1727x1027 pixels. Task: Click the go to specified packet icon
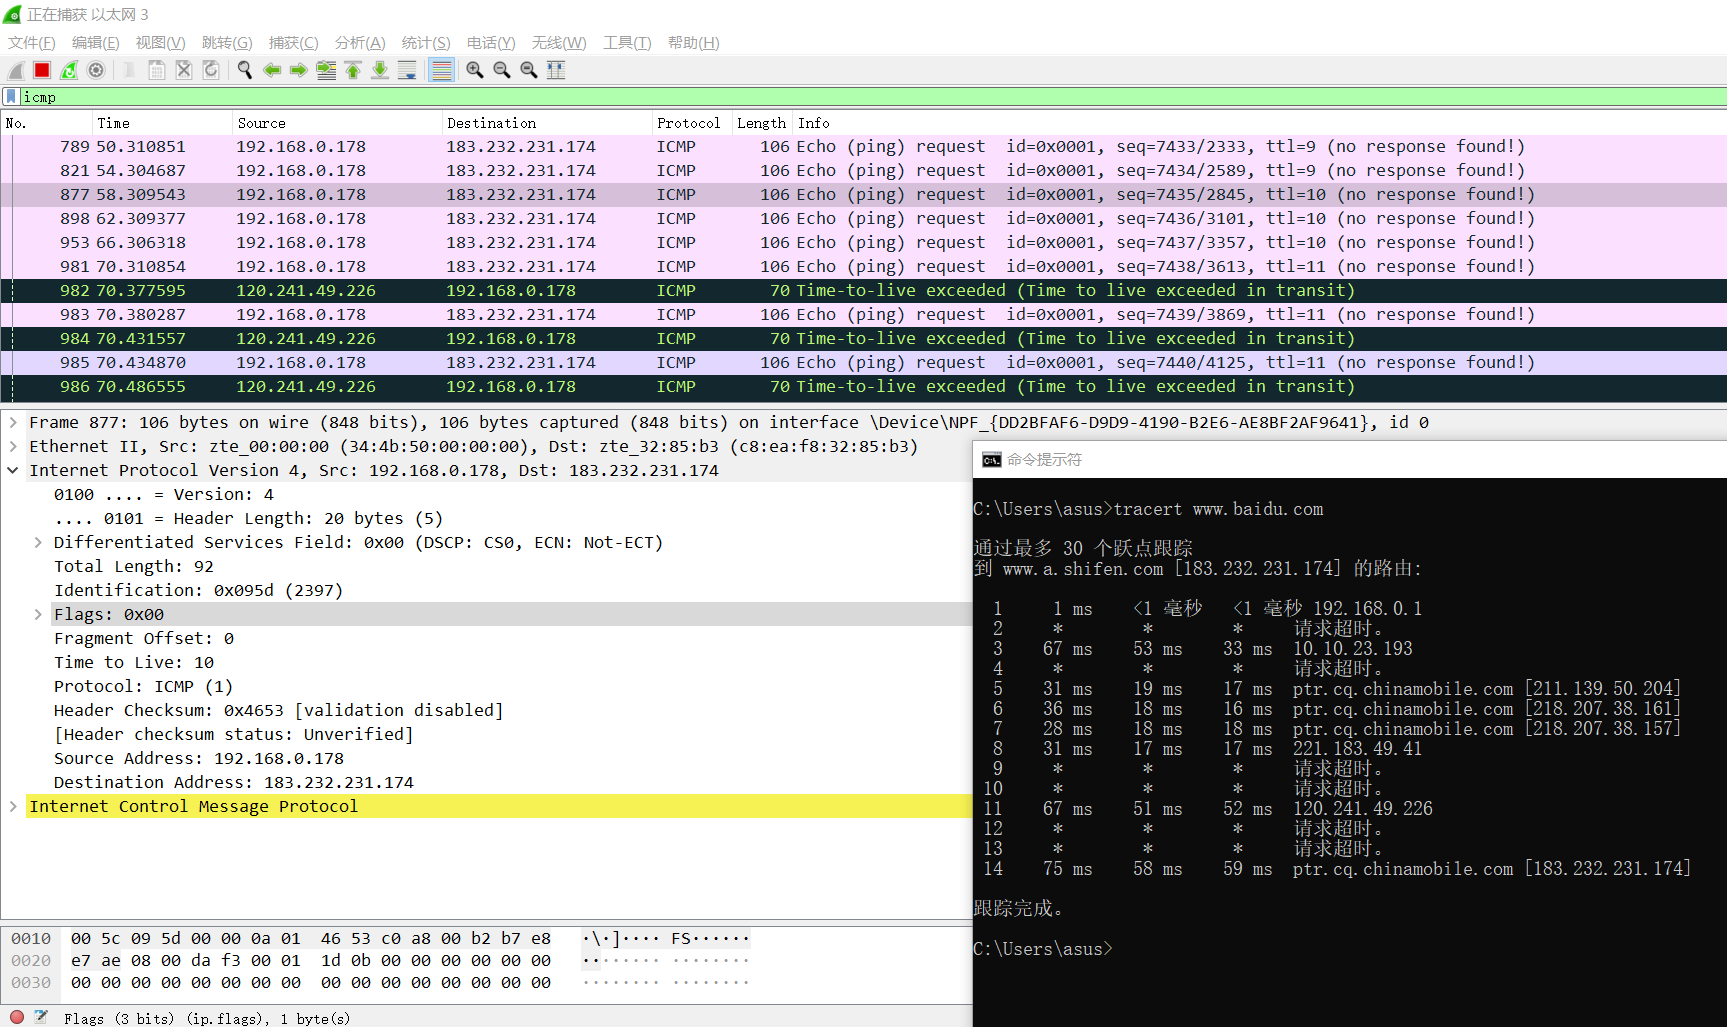(x=326, y=70)
